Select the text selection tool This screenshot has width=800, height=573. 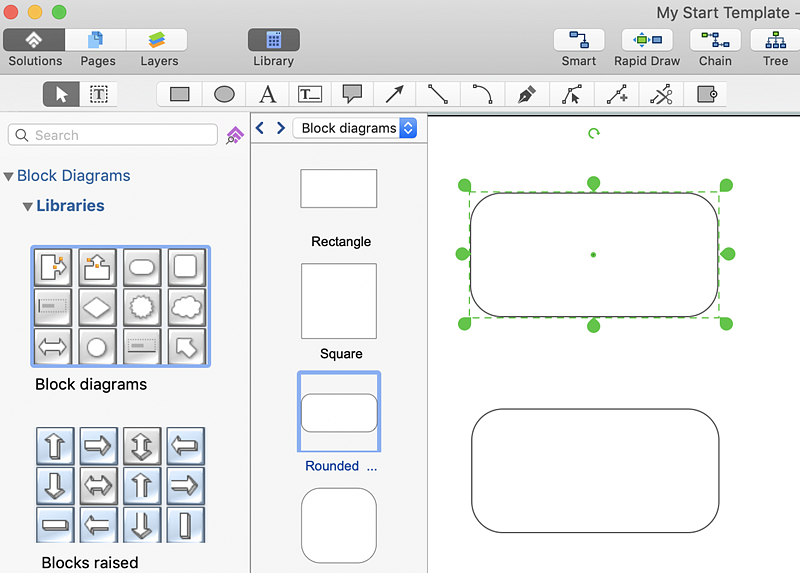(x=98, y=94)
